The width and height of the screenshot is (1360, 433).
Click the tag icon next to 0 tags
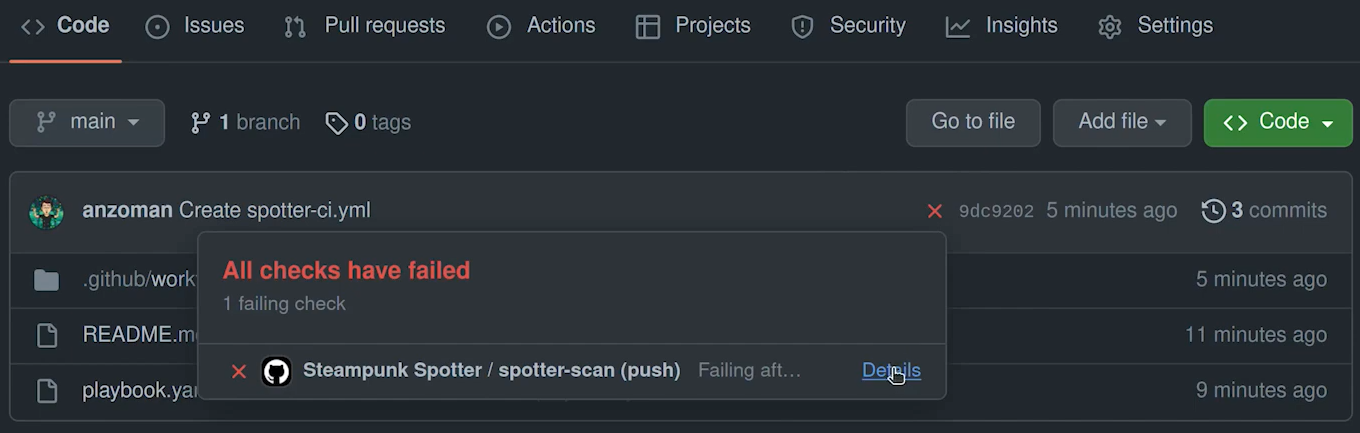[x=336, y=123]
